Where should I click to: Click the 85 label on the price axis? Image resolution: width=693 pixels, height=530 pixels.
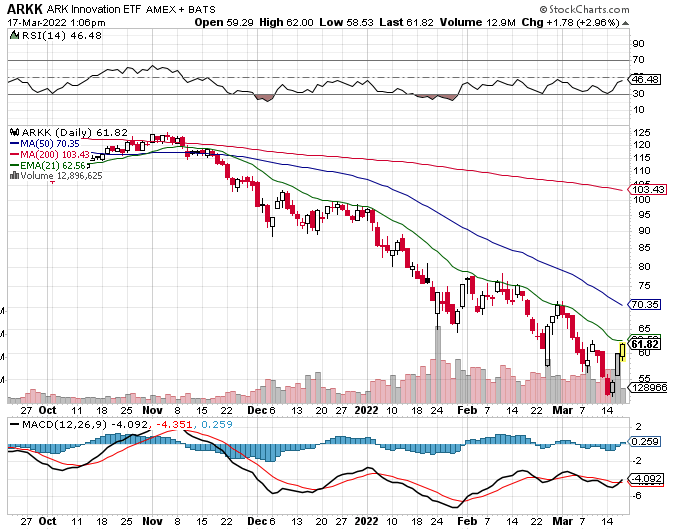[x=644, y=248]
